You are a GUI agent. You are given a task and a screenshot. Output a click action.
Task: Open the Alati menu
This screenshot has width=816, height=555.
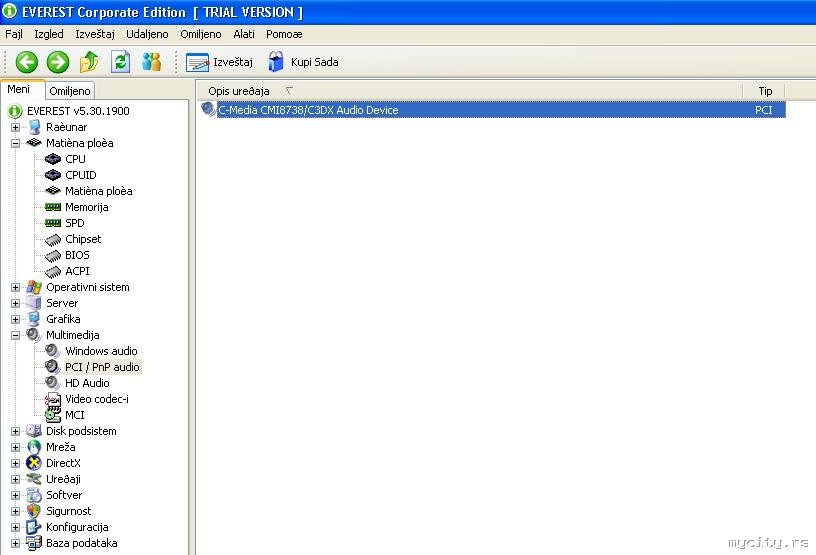pyautogui.click(x=244, y=34)
